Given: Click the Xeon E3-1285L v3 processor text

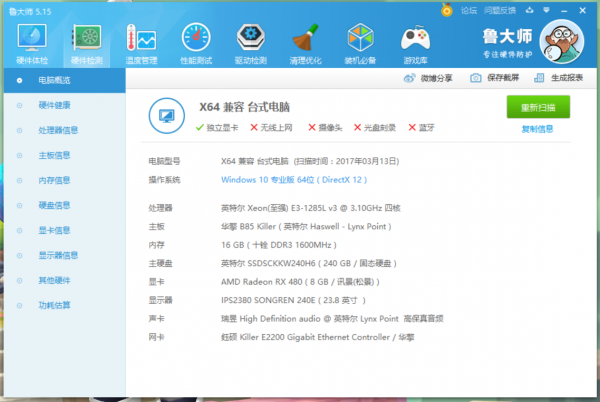Looking at the screenshot, I should point(310,208).
